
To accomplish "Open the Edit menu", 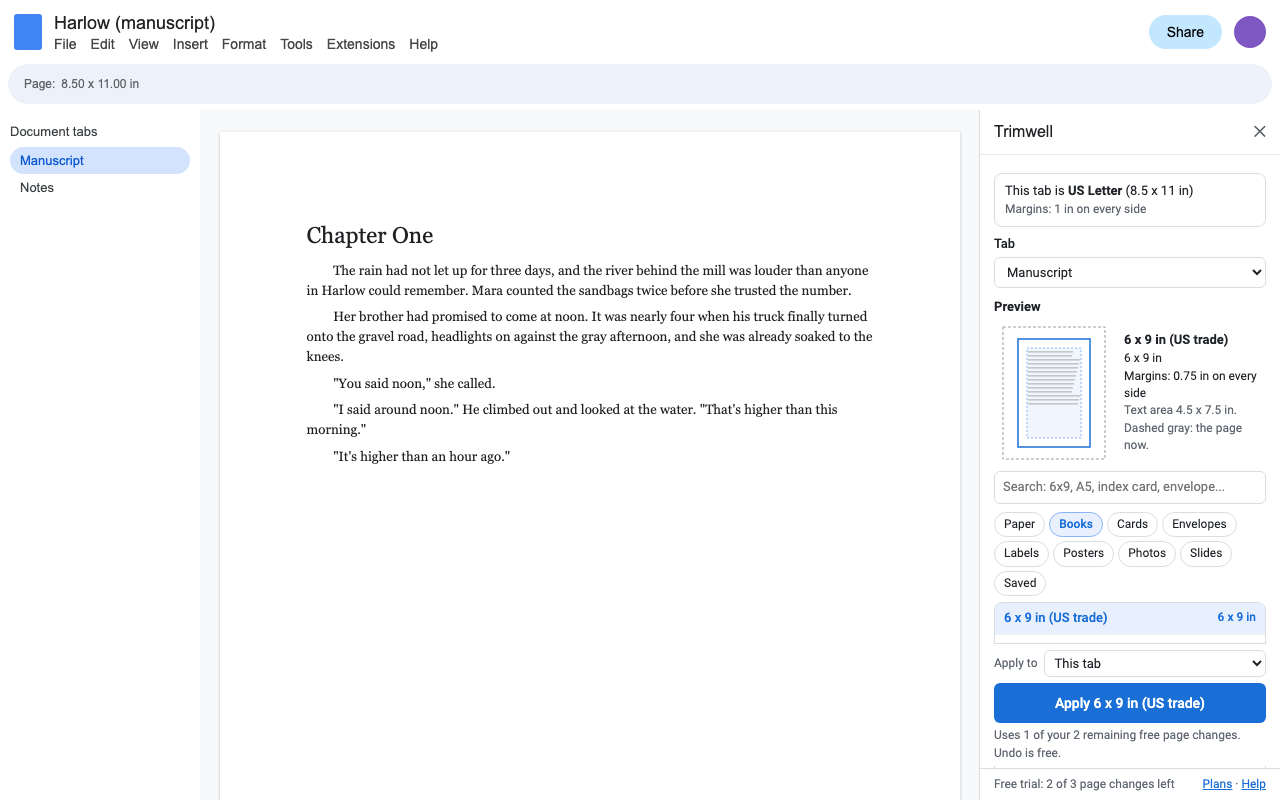I will tap(102, 44).
